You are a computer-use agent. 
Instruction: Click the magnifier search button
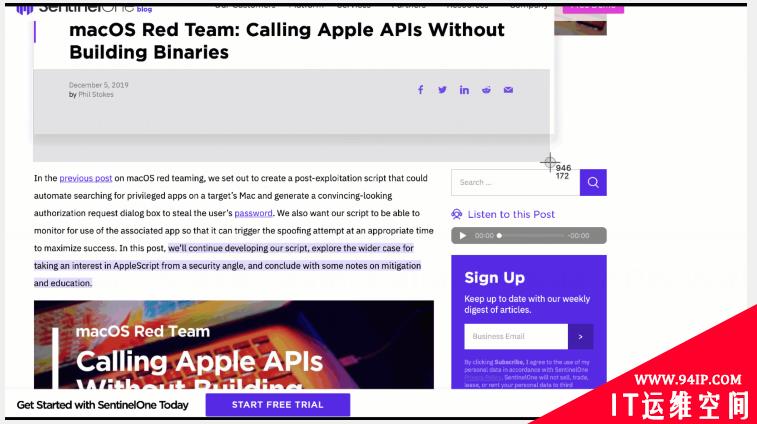(x=593, y=182)
